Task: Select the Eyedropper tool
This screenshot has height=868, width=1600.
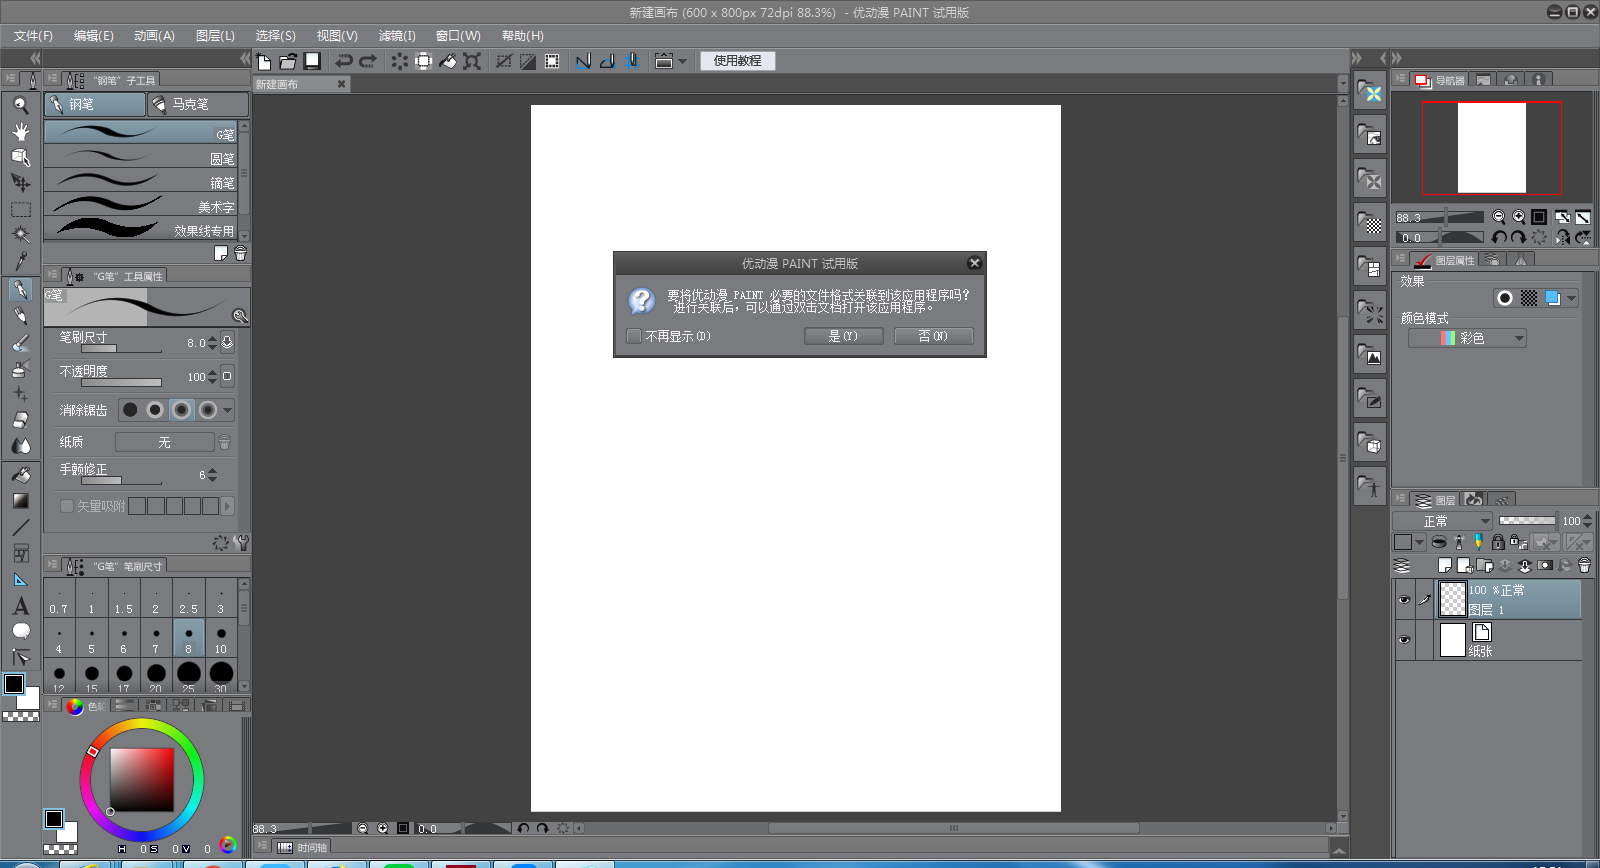Action: (x=20, y=261)
